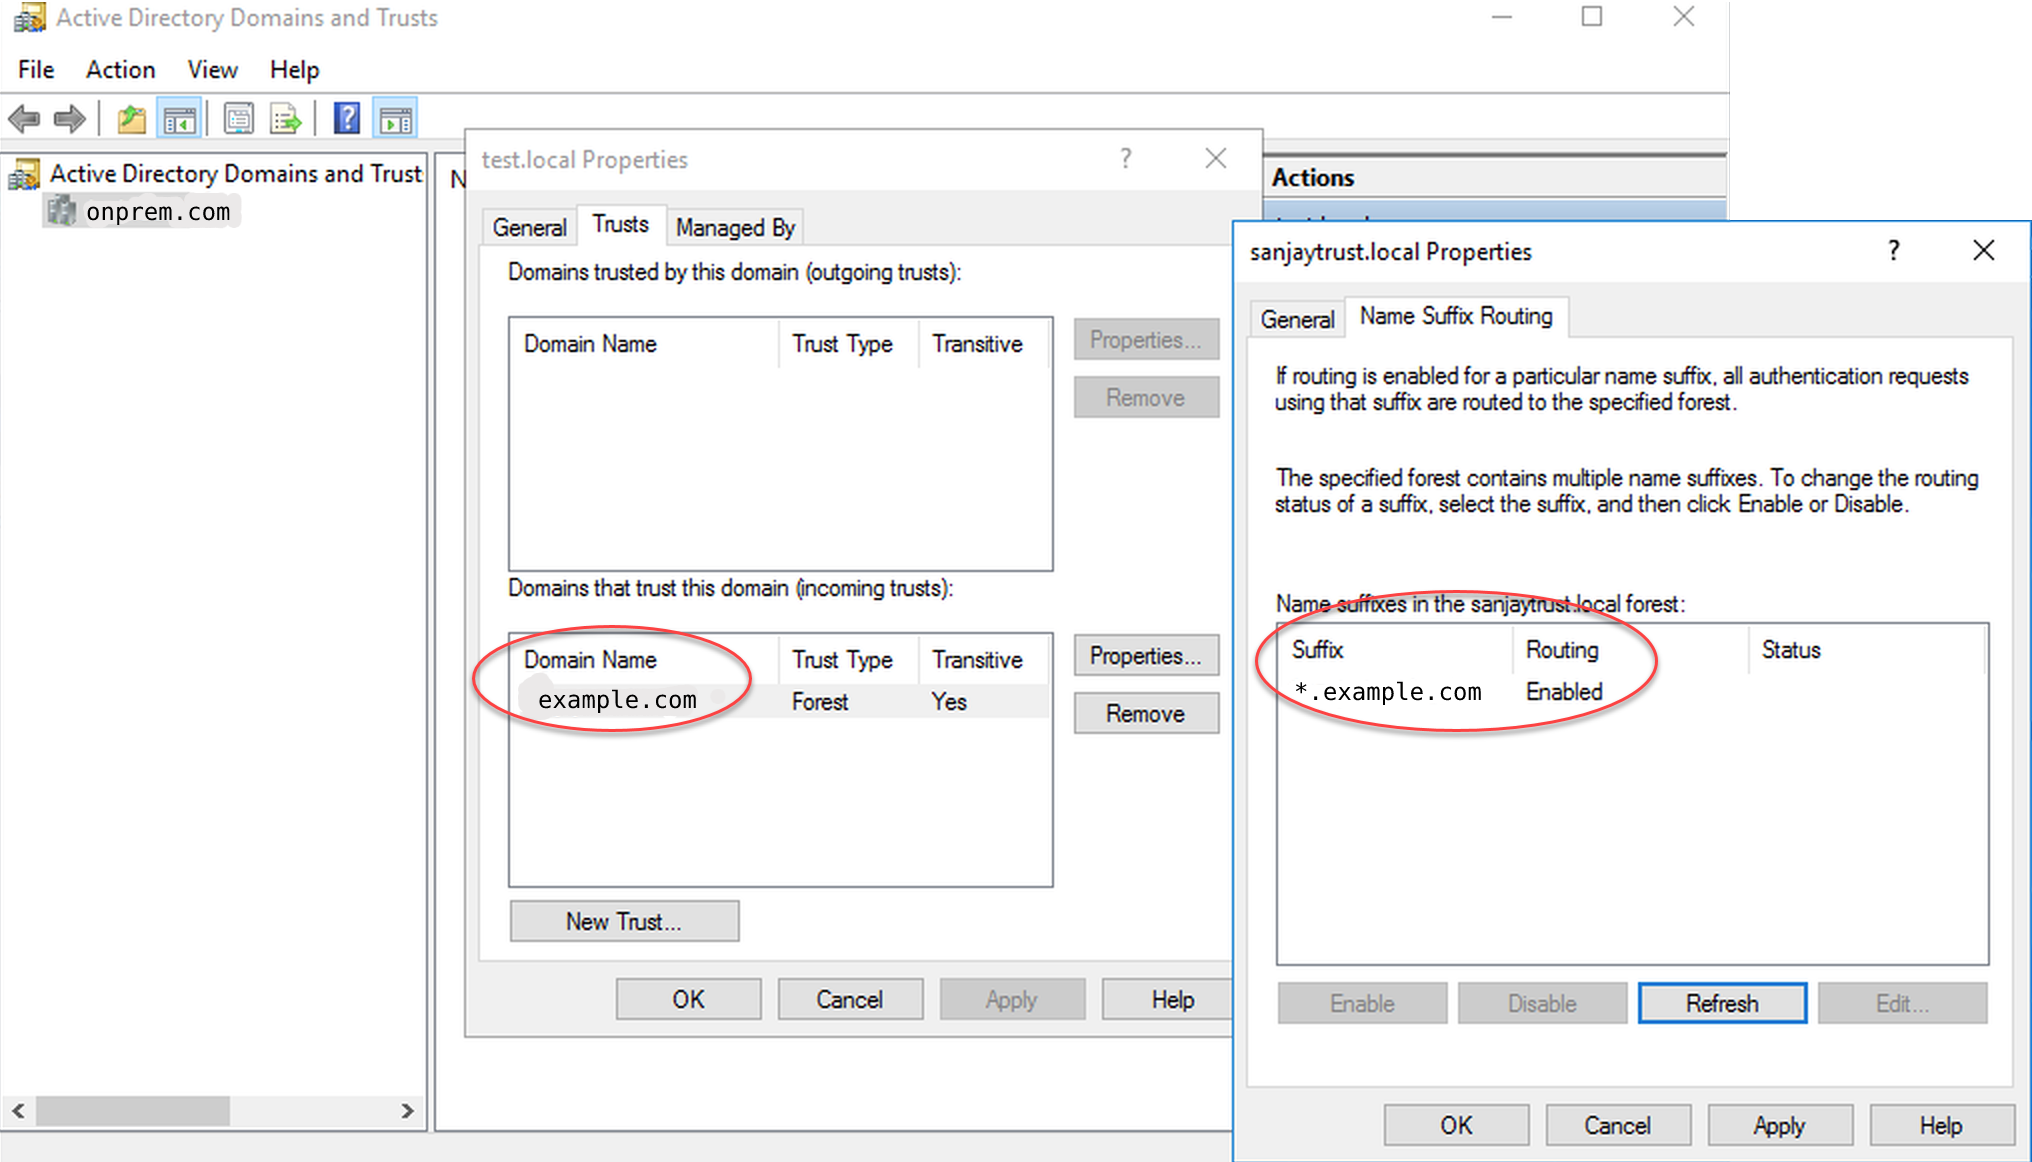Viewport: 2032px width, 1162px height.
Task: Click right arrow of tree pane scrollbar
Action: 407,1111
